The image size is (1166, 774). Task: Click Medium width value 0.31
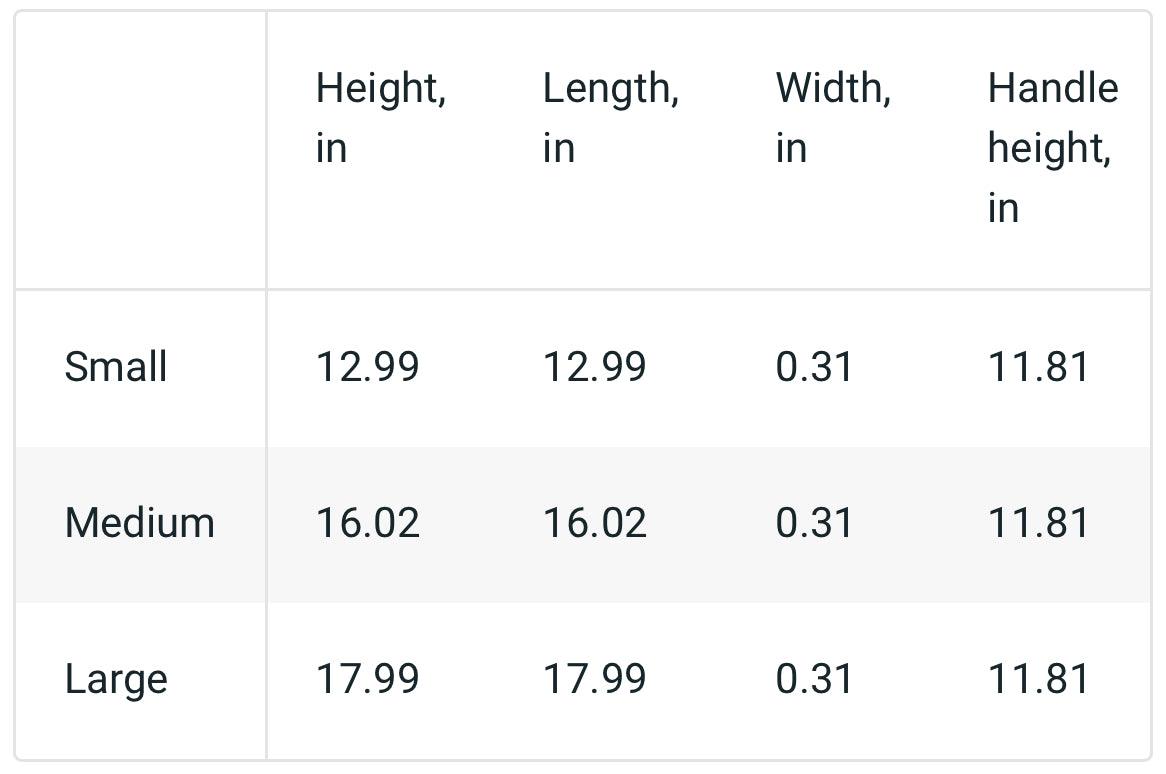click(814, 523)
